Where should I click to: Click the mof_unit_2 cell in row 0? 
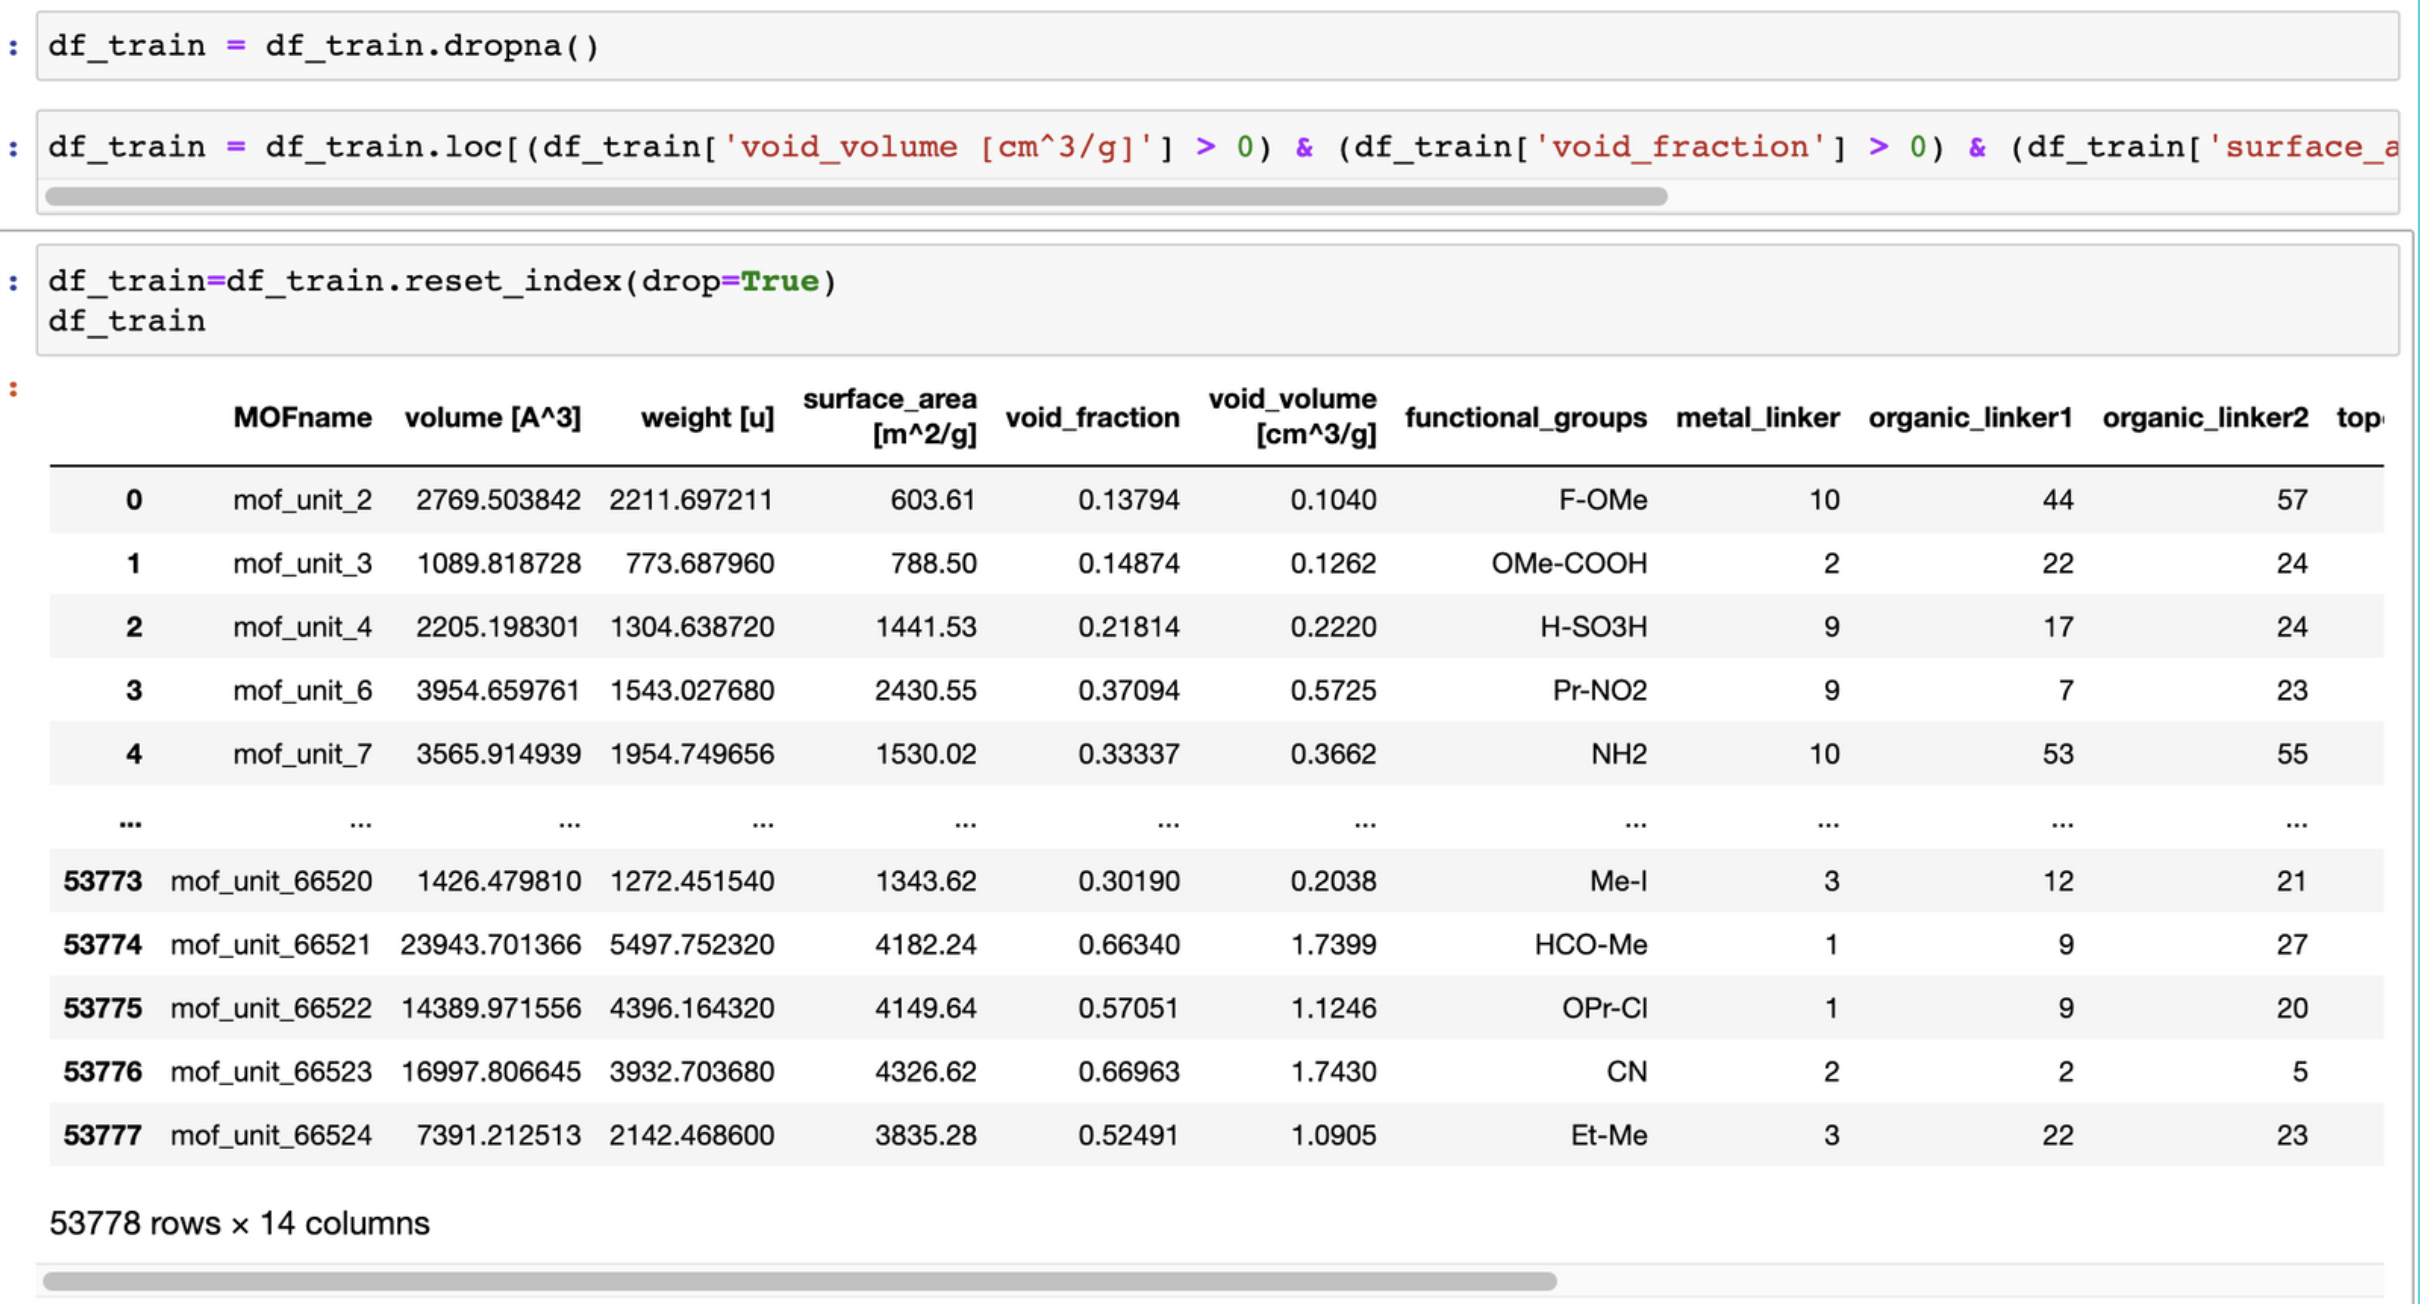click(x=302, y=499)
